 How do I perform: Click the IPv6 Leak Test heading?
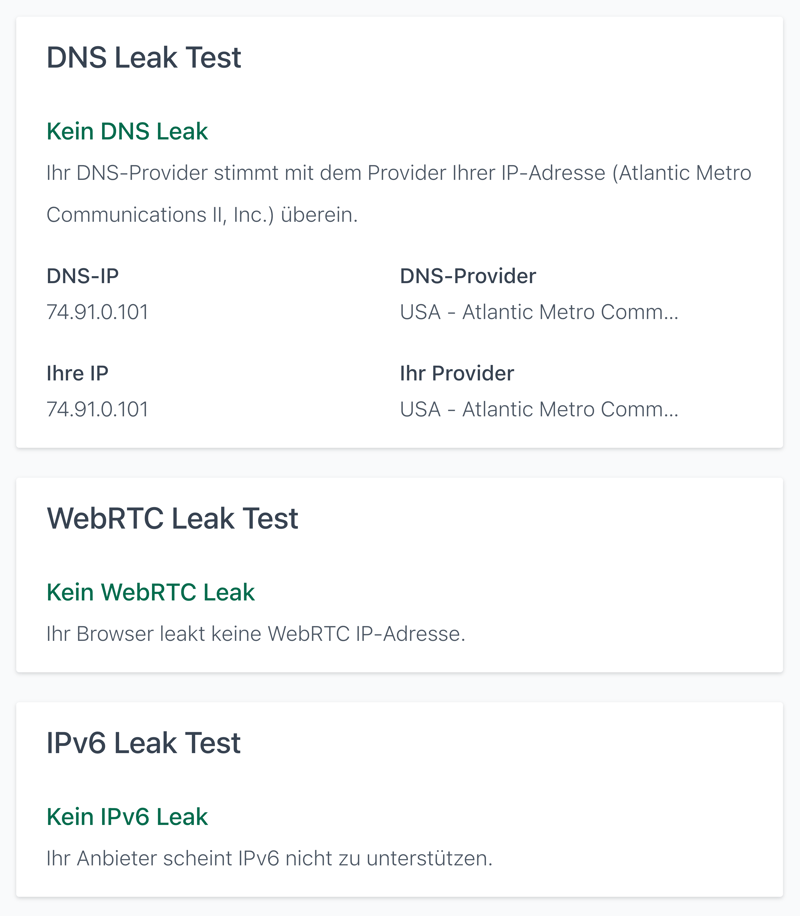(x=143, y=743)
